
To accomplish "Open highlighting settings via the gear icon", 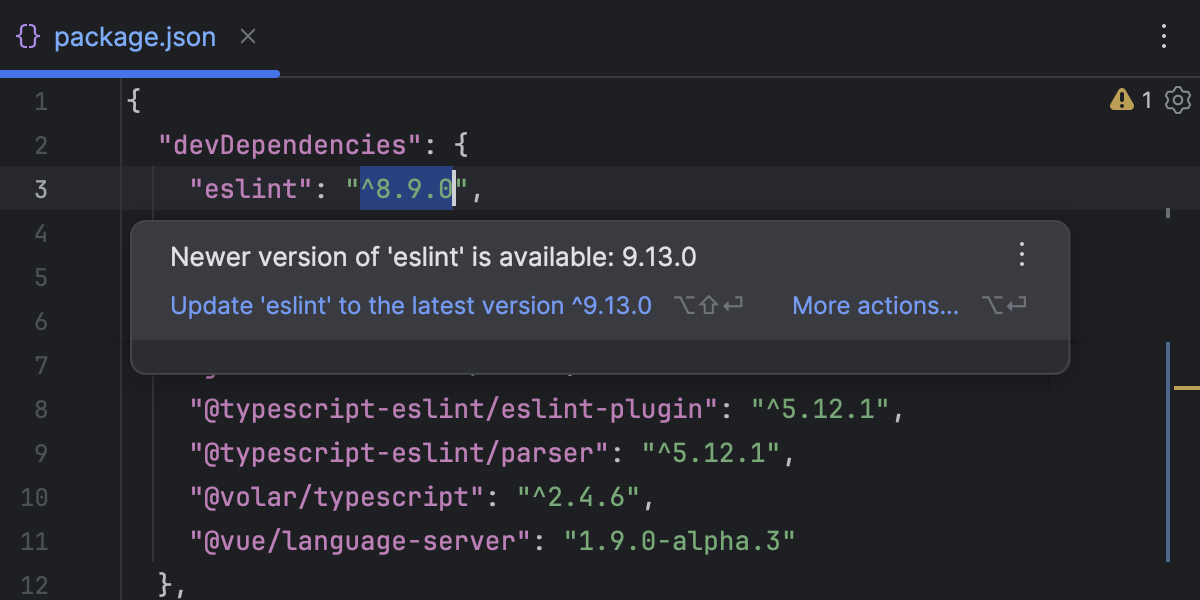I will [1177, 100].
